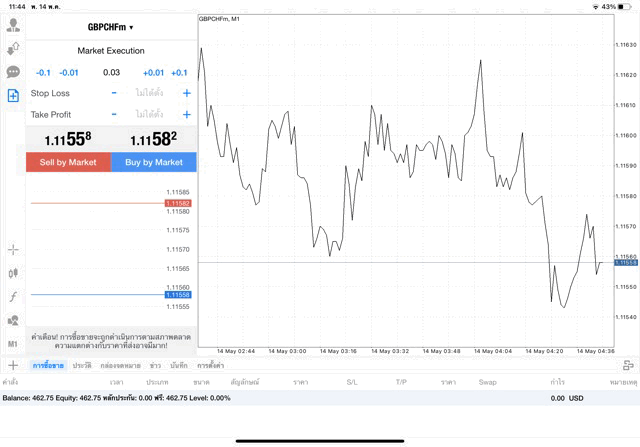Decrease the Take Profit value with minus
This screenshot has width=640, height=447.
tap(114, 115)
